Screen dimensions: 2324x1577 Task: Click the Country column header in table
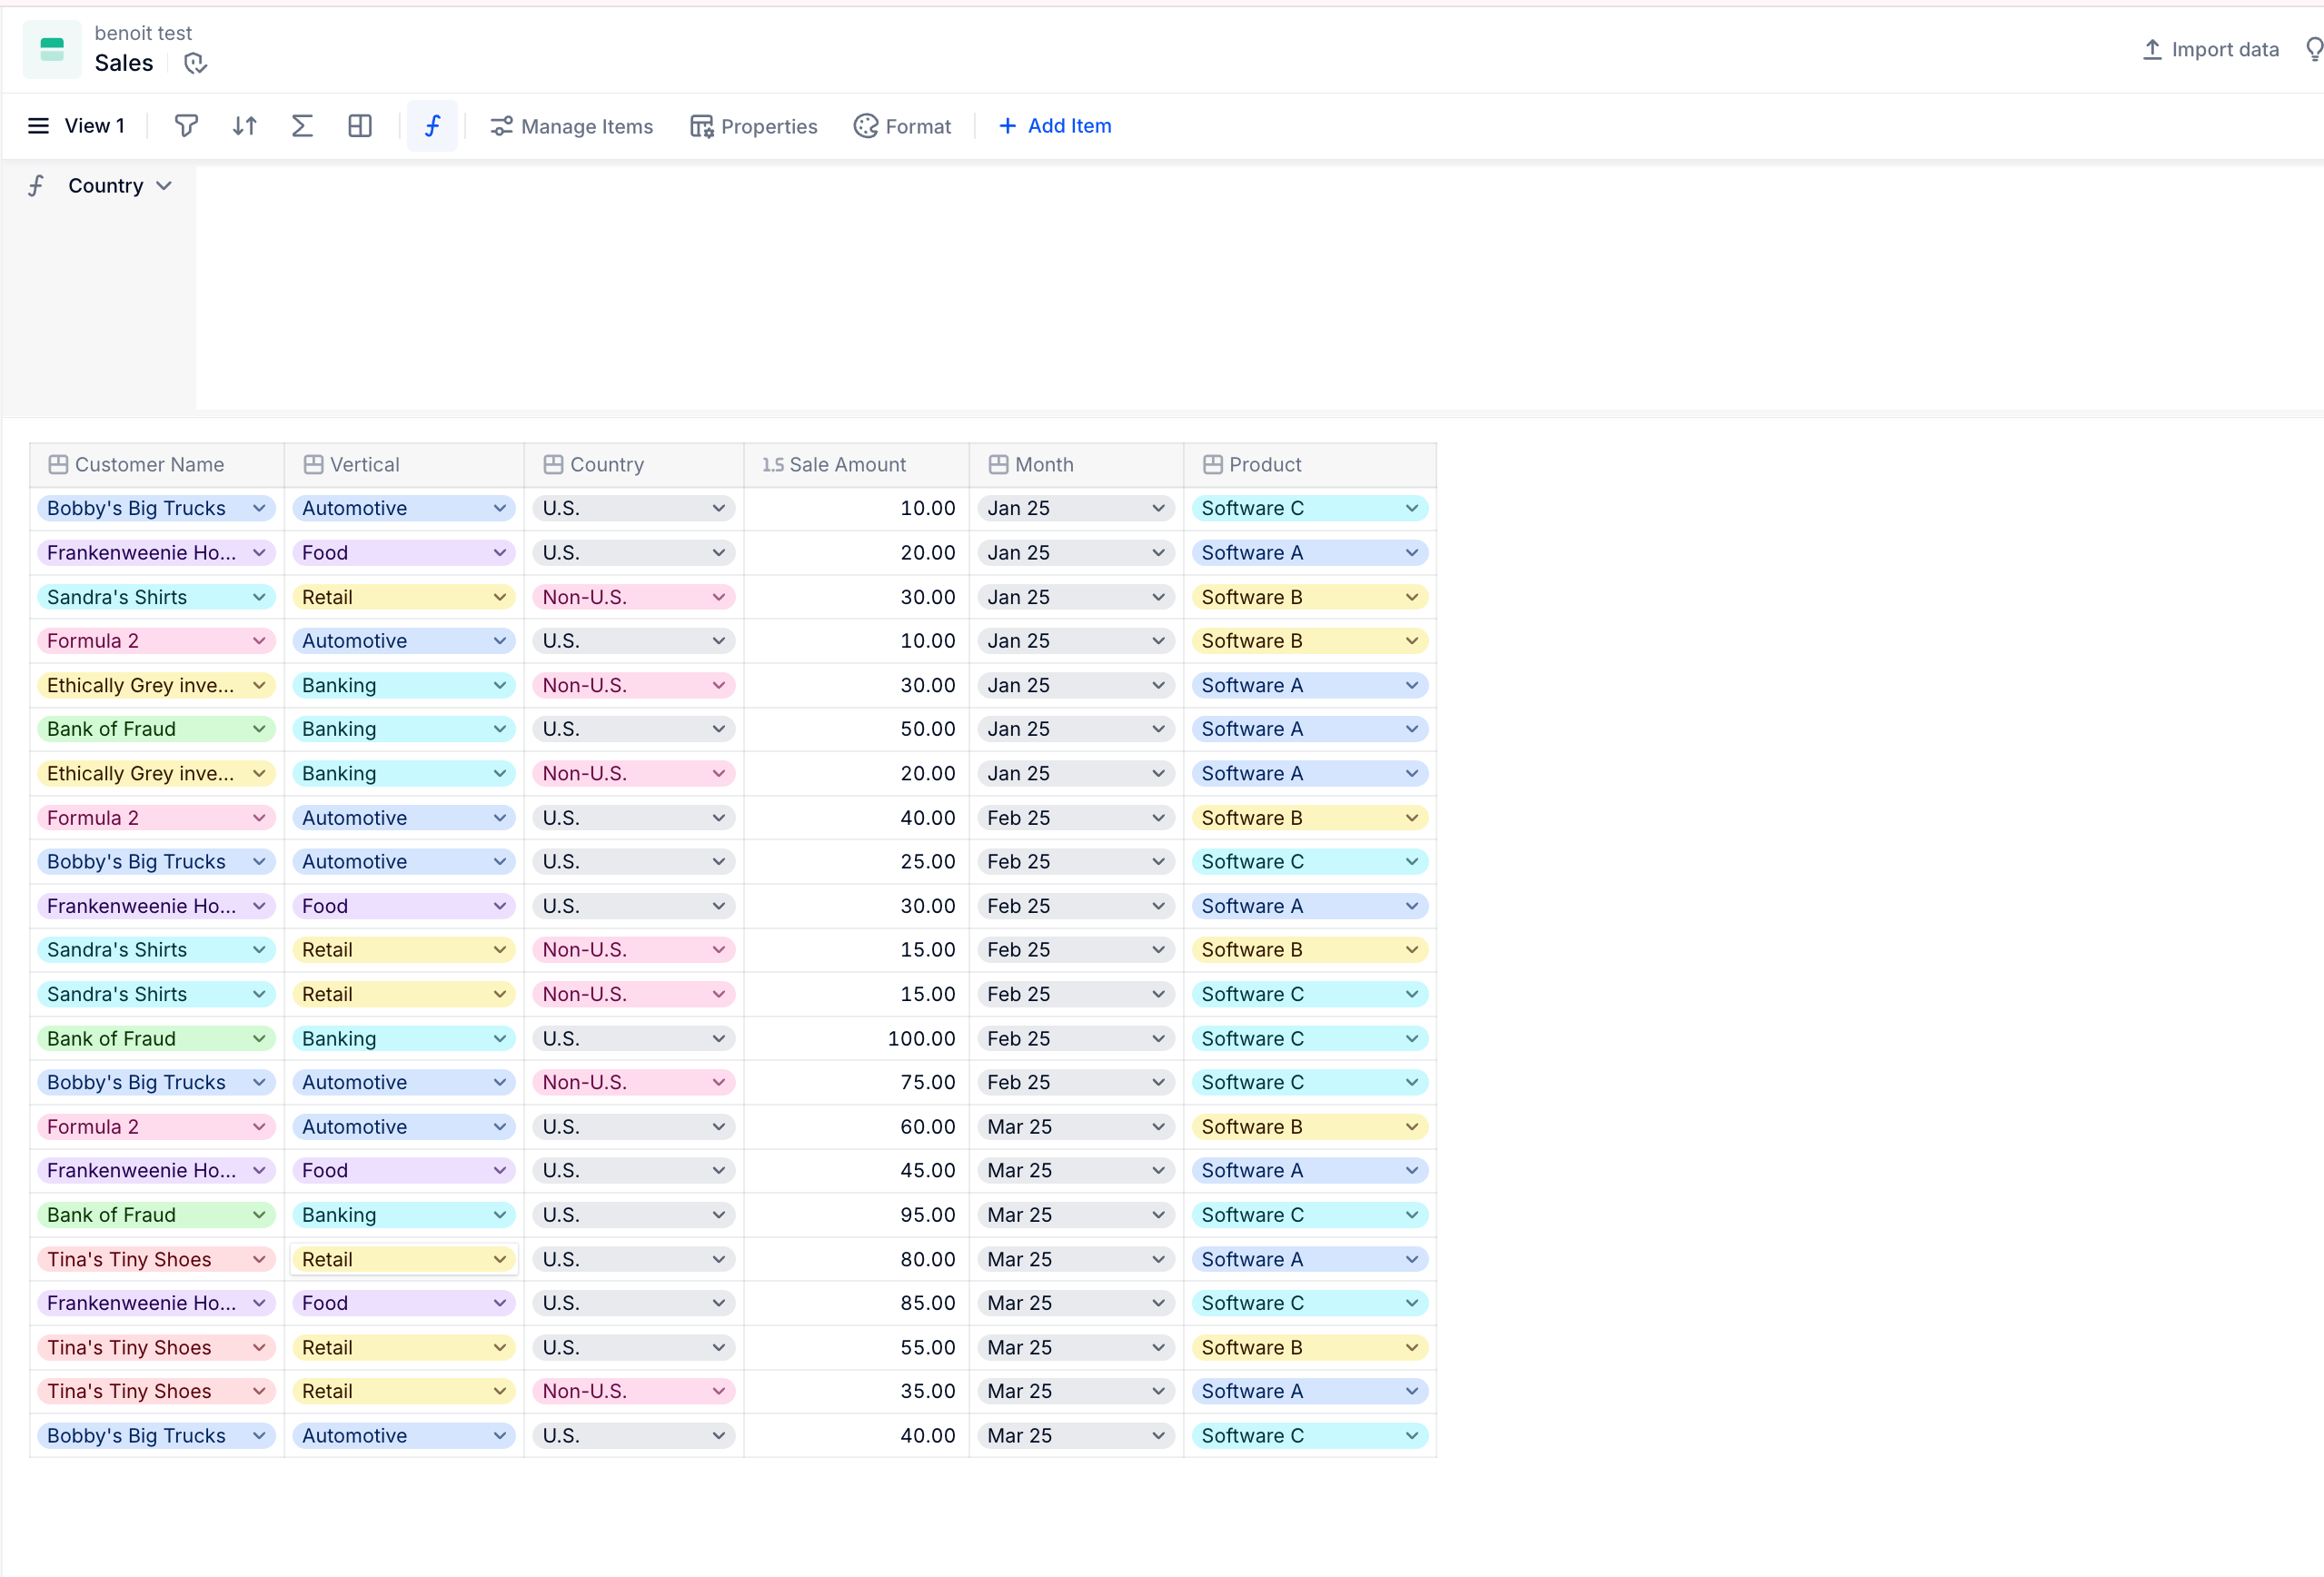coord(634,465)
